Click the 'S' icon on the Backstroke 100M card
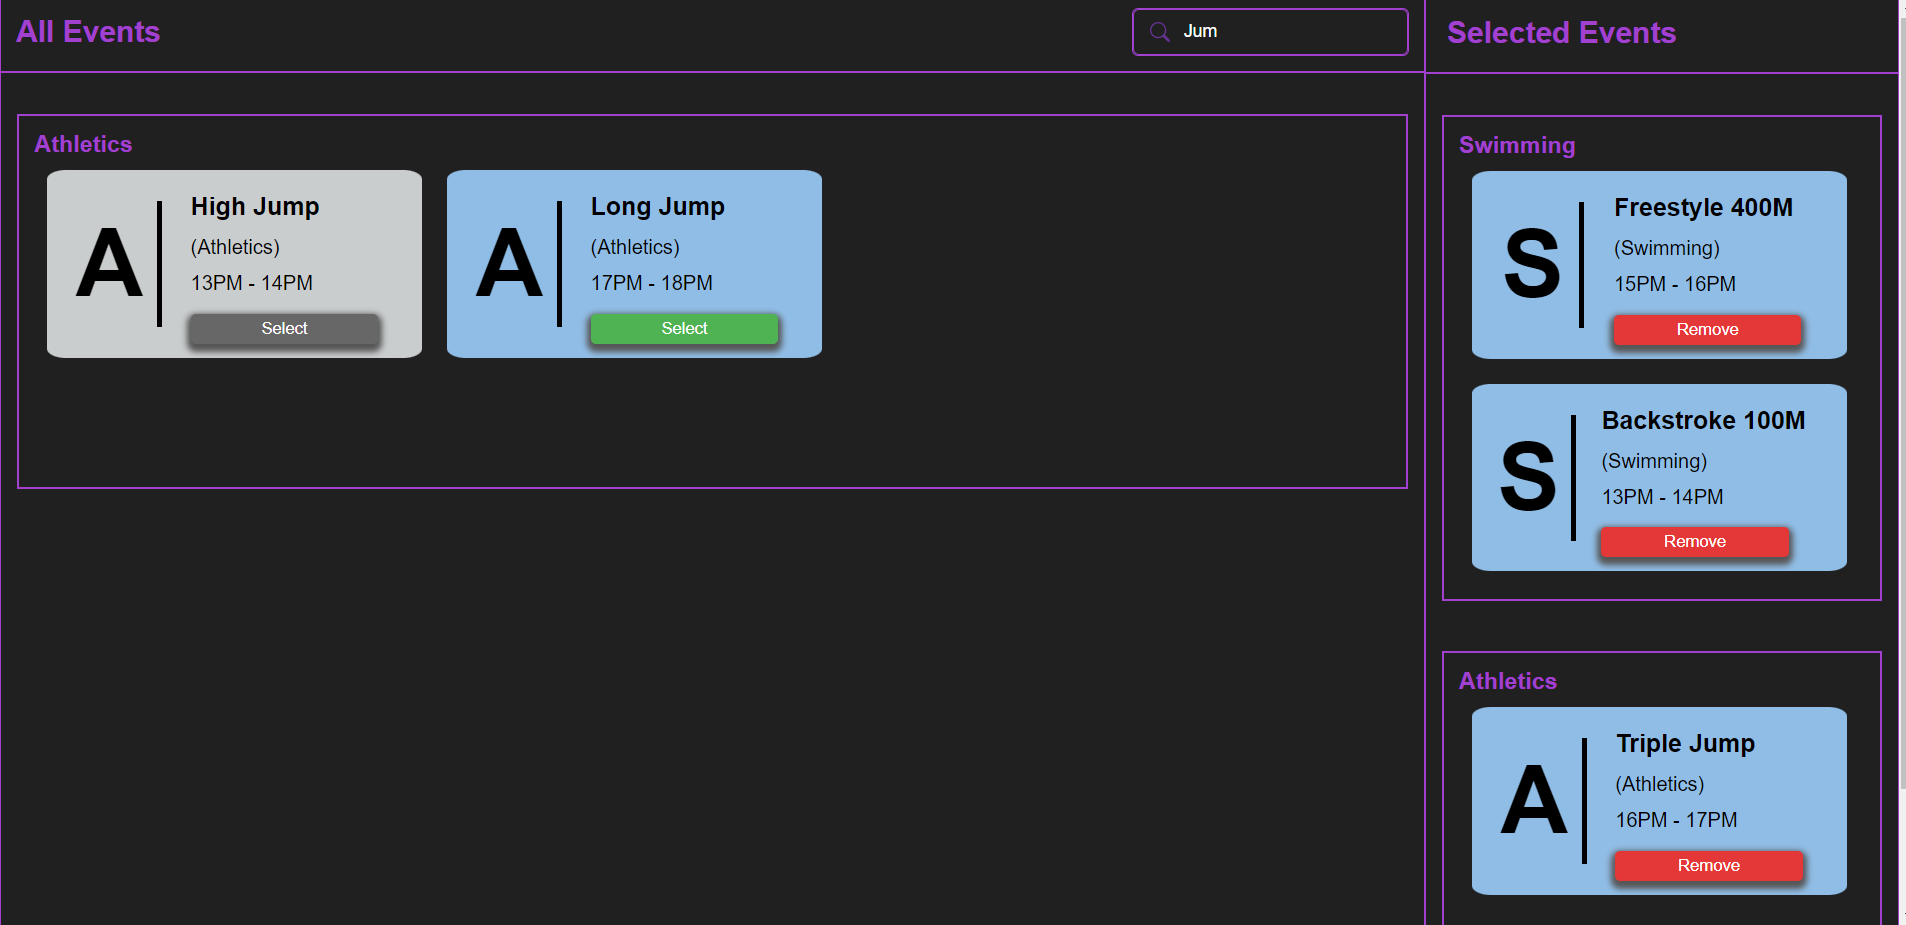Viewport: 1906px width, 925px height. (x=1529, y=478)
